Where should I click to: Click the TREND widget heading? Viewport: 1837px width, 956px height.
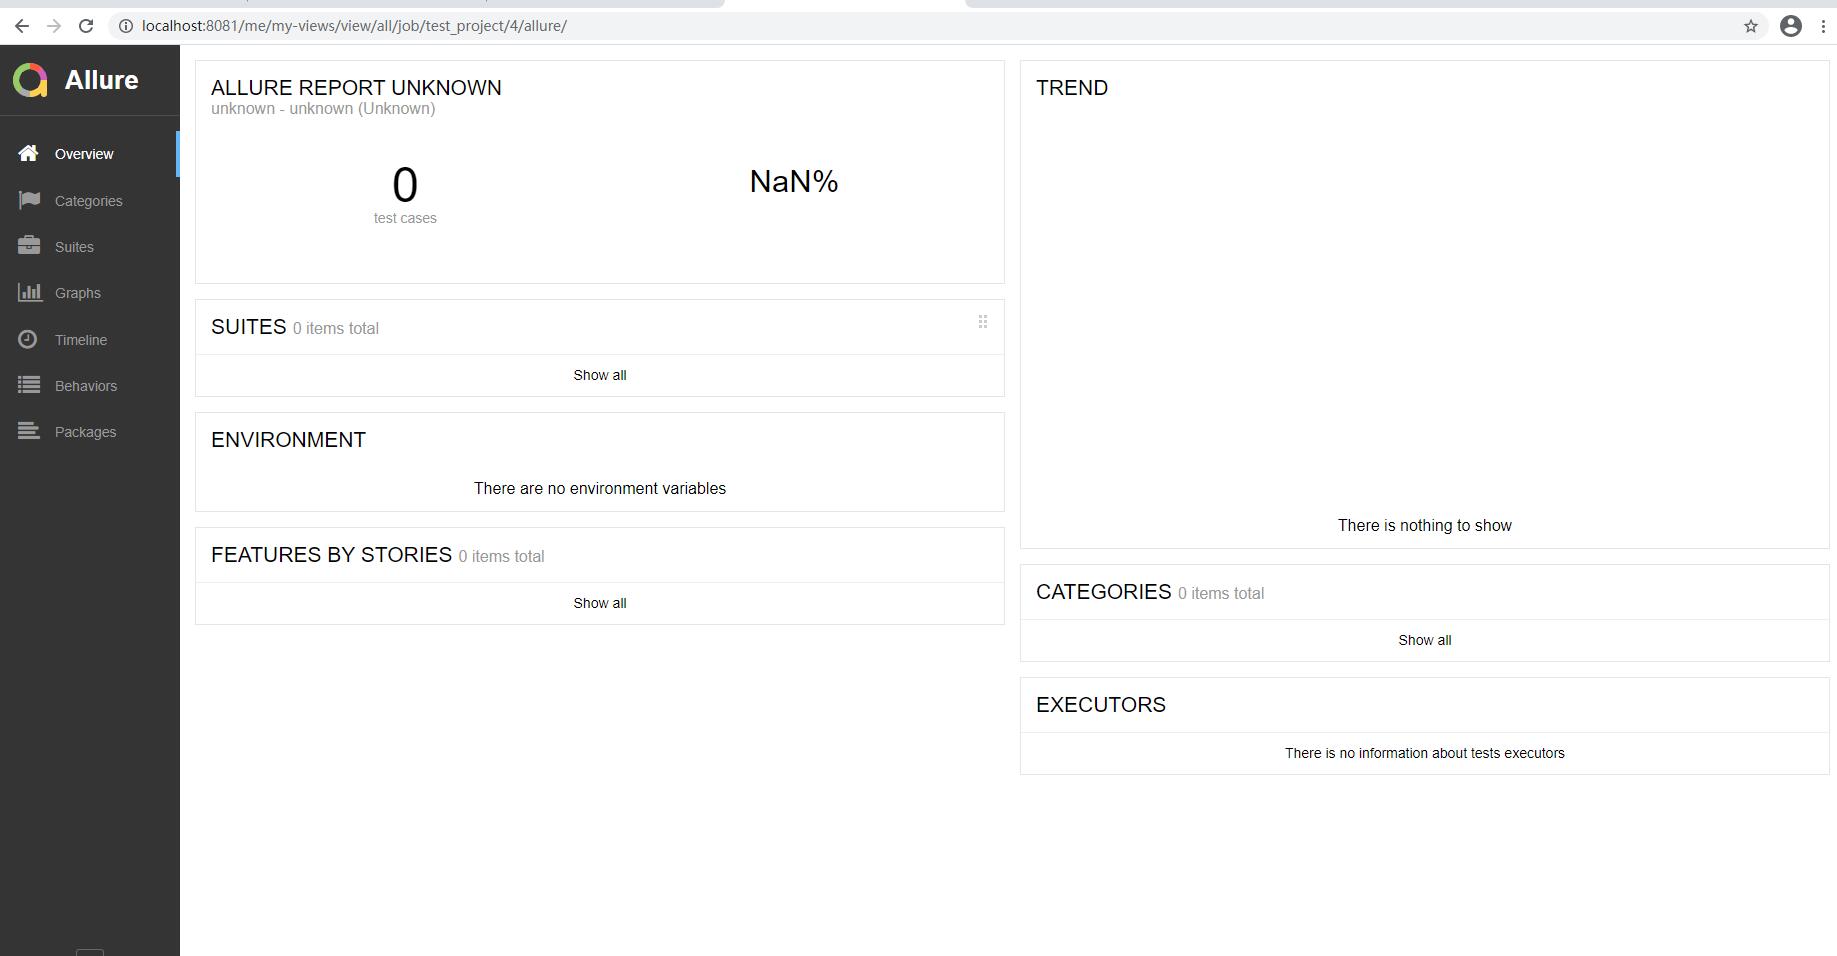[x=1072, y=88]
